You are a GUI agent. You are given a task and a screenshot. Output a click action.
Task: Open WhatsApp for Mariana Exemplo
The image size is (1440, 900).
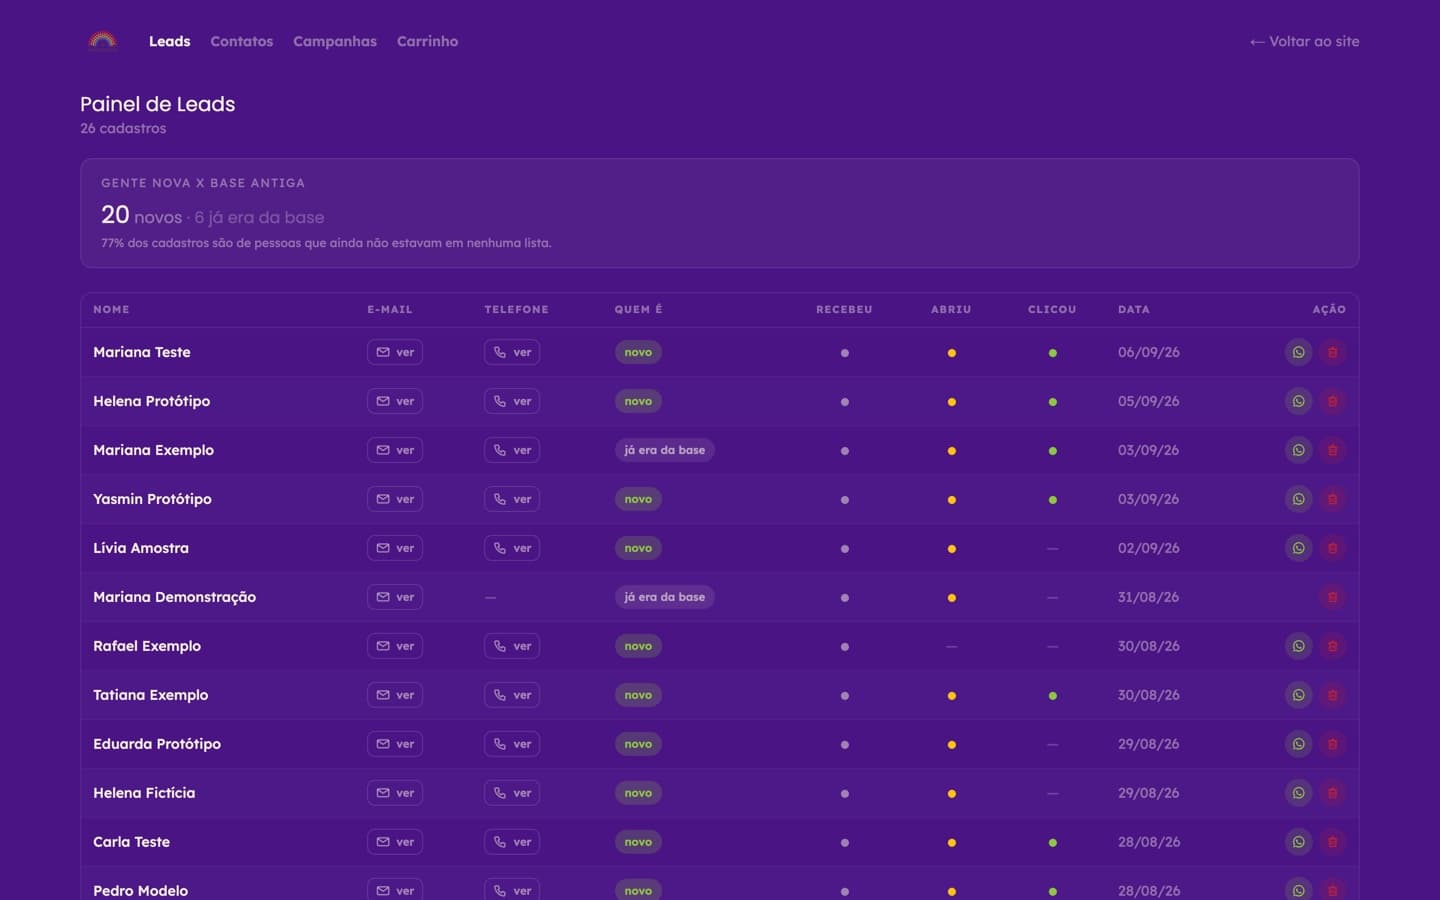1298,450
